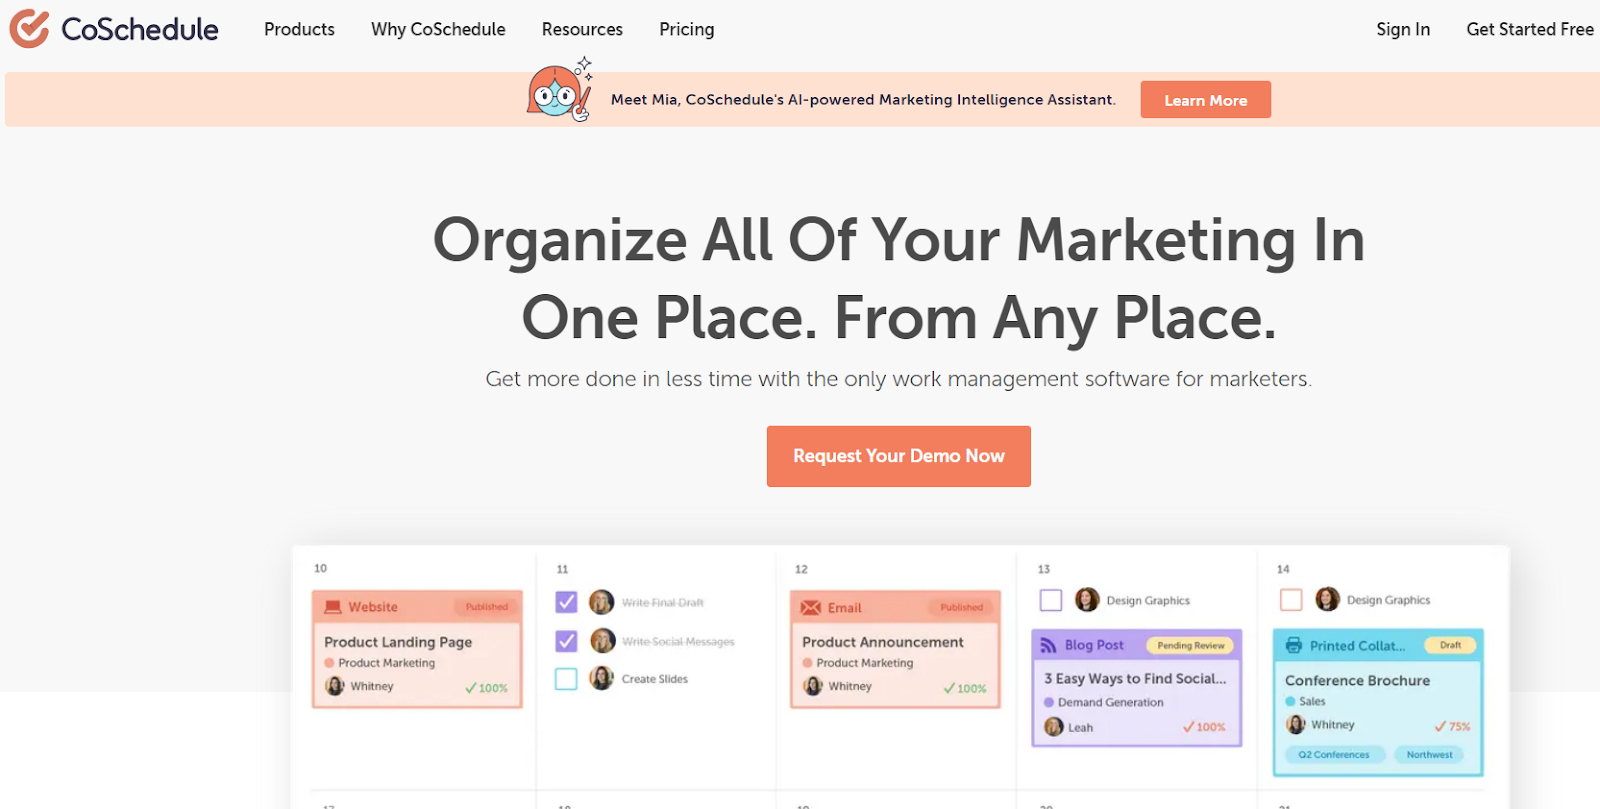Image resolution: width=1600 pixels, height=809 pixels.
Task: Click the CoSchedule logo icon
Action: (x=29, y=29)
